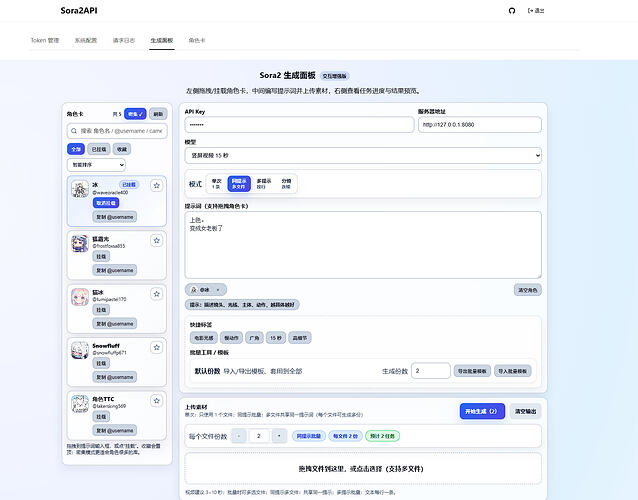Favorite the Snowfluff card with star icon
The image size is (638, 500).
pos(157,347)
